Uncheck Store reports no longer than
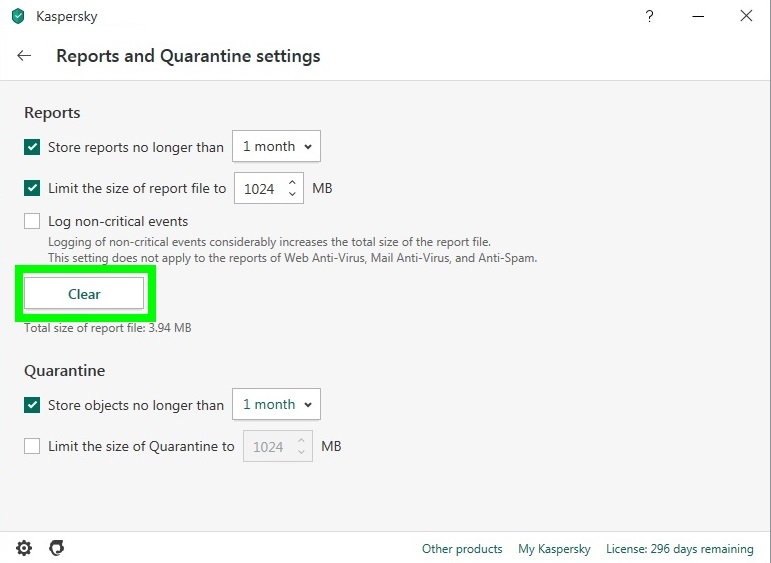The width and height of the screenshot is (771, 563). [x=32, y=147]
